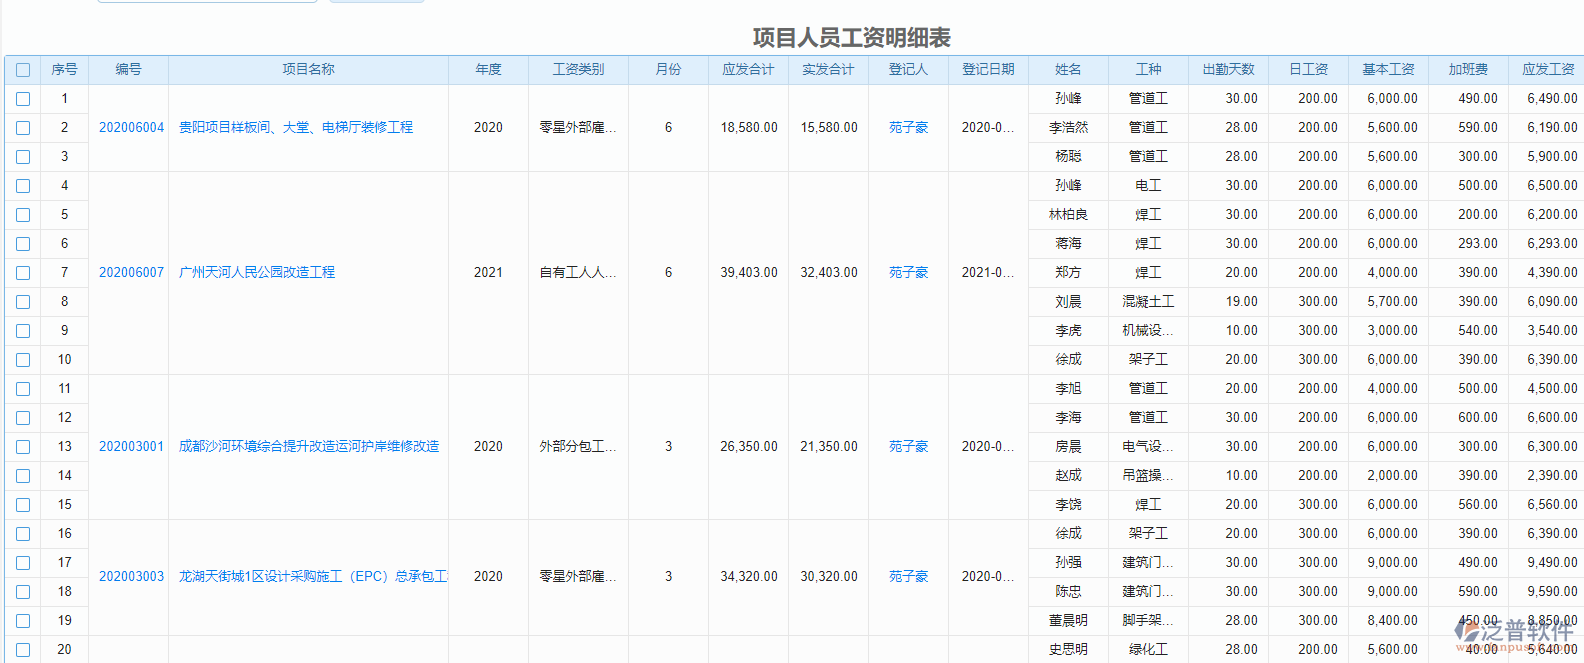1584x663 pixels.
Task: Click the 出勤天数 column header
Action: click(1228, 70)
